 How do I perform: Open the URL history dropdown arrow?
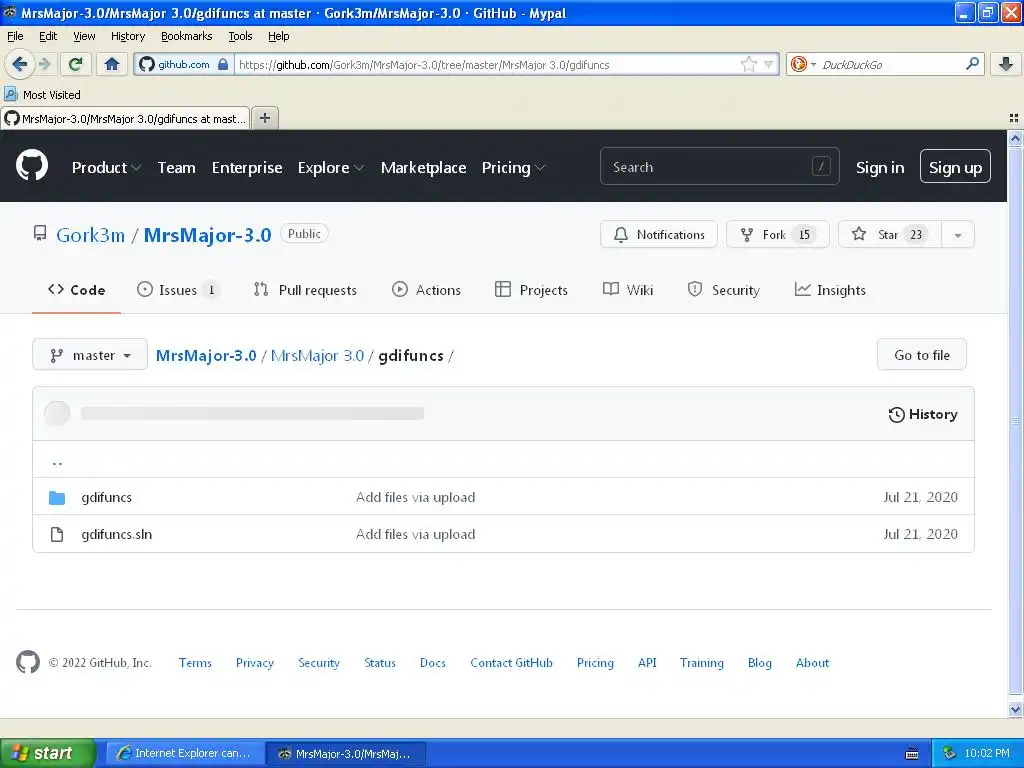[769, 64]
